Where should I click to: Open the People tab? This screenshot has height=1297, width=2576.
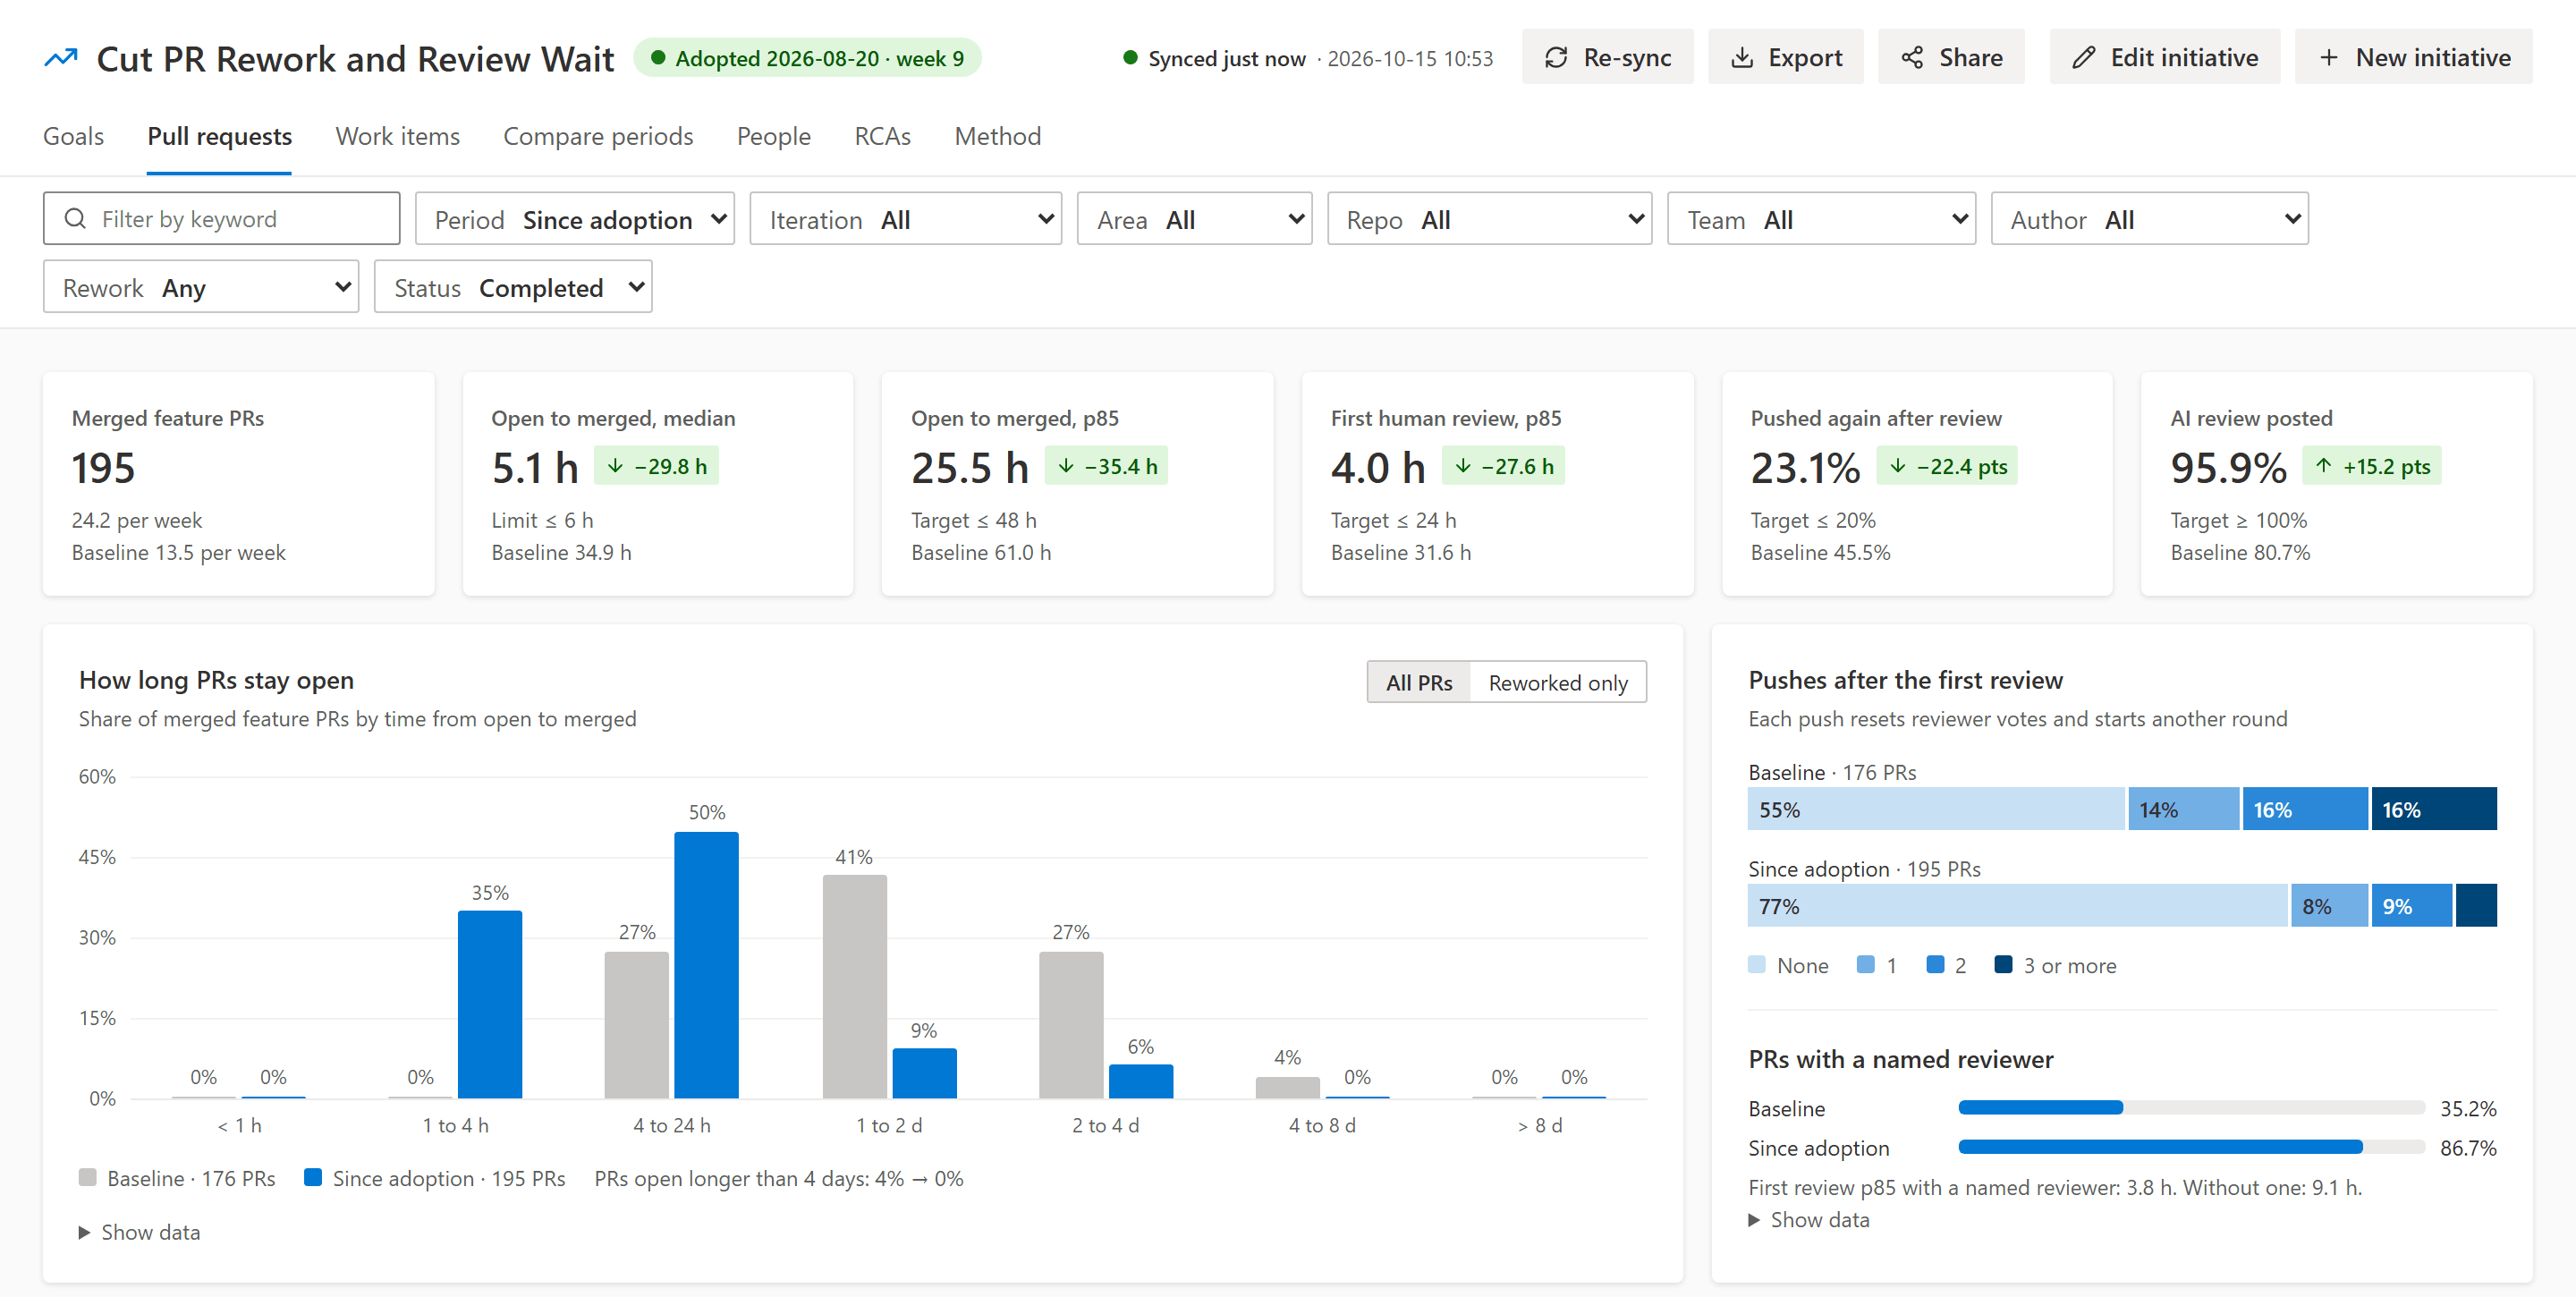point(773,136)
